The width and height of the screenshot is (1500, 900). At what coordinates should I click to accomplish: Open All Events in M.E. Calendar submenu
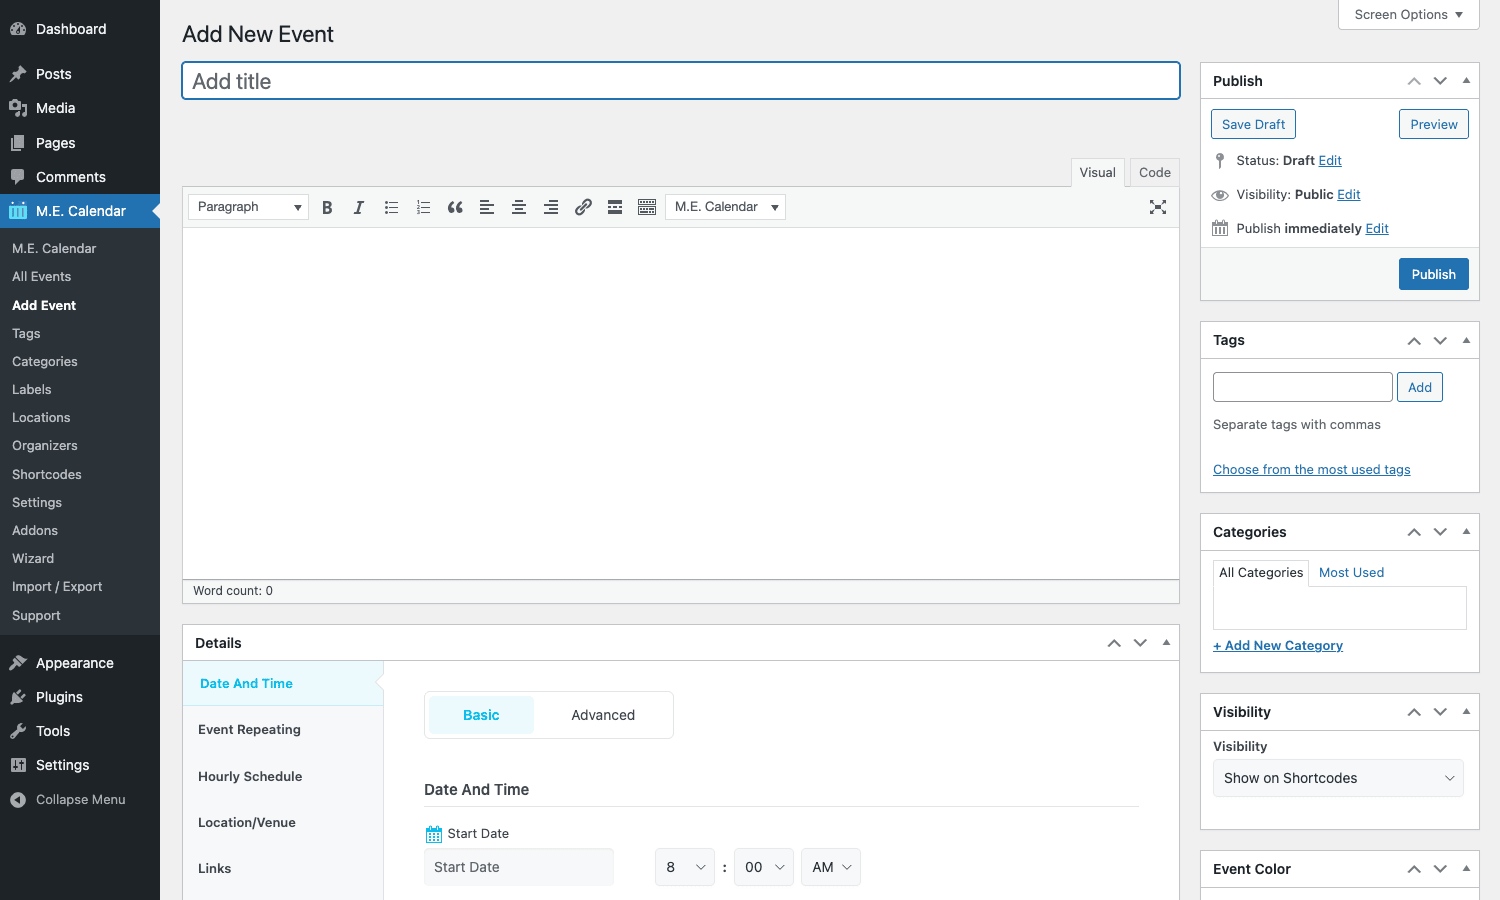tap(80, 277)
